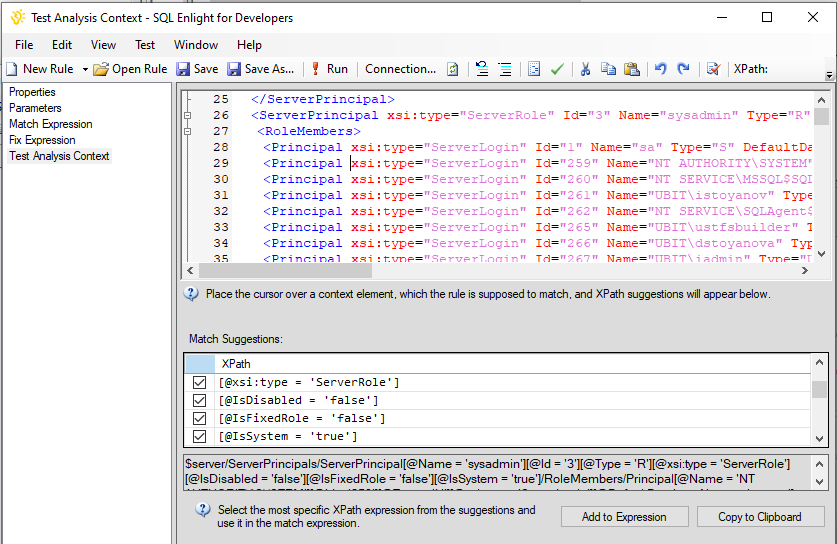Select Fix Expression in left panel

pos(42,140)
